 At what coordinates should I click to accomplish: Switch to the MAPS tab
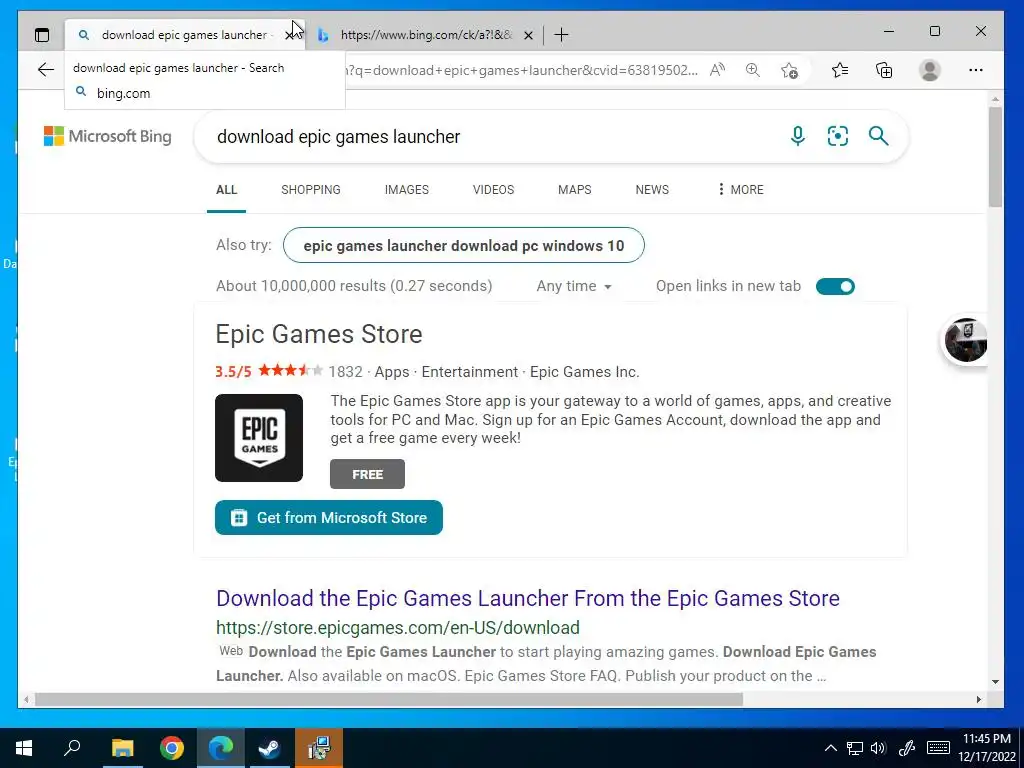575,189
